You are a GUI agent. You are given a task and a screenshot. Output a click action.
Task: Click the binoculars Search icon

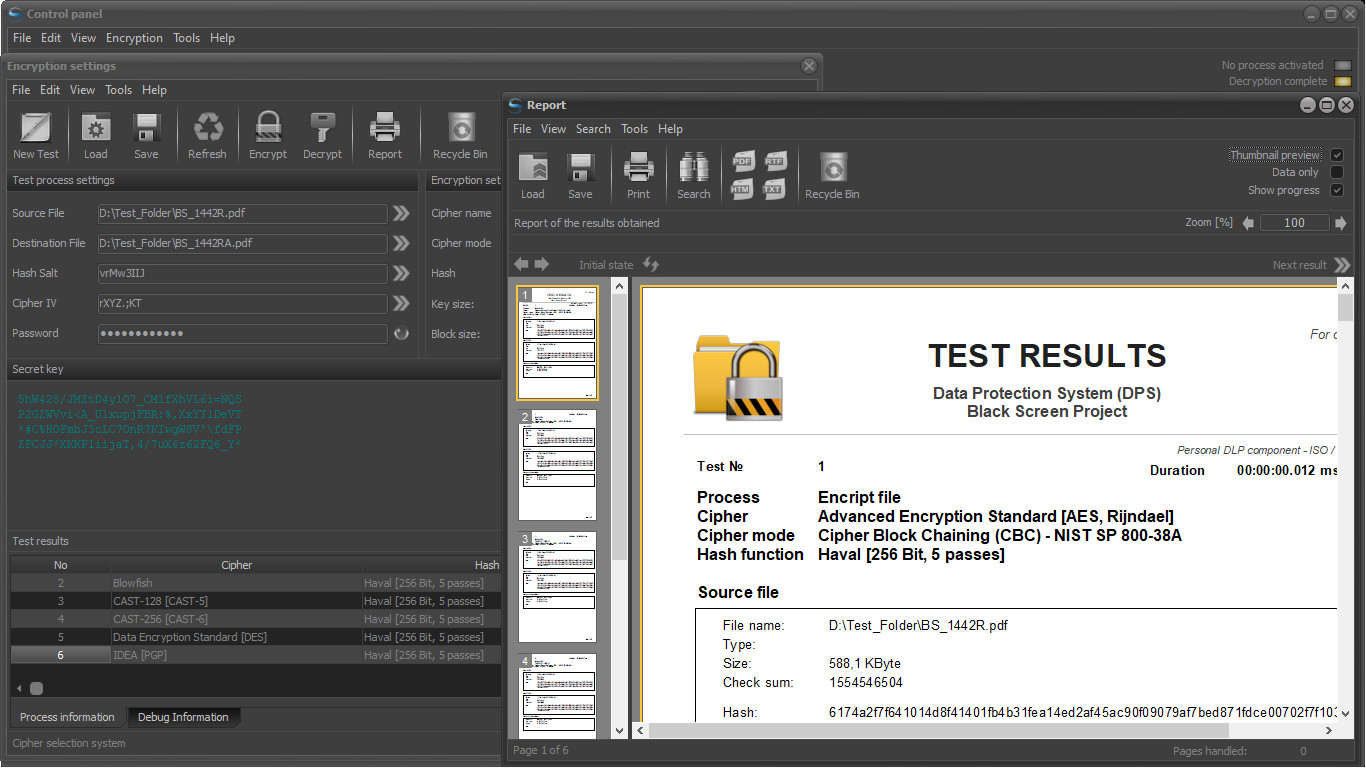[693, 167]
